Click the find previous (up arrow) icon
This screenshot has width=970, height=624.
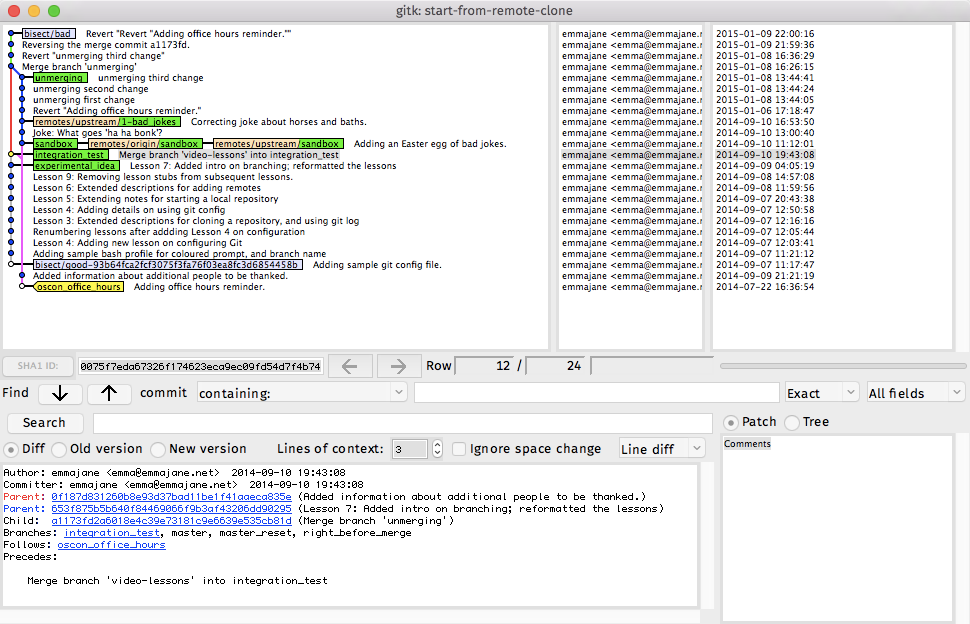tap(109, 393)
